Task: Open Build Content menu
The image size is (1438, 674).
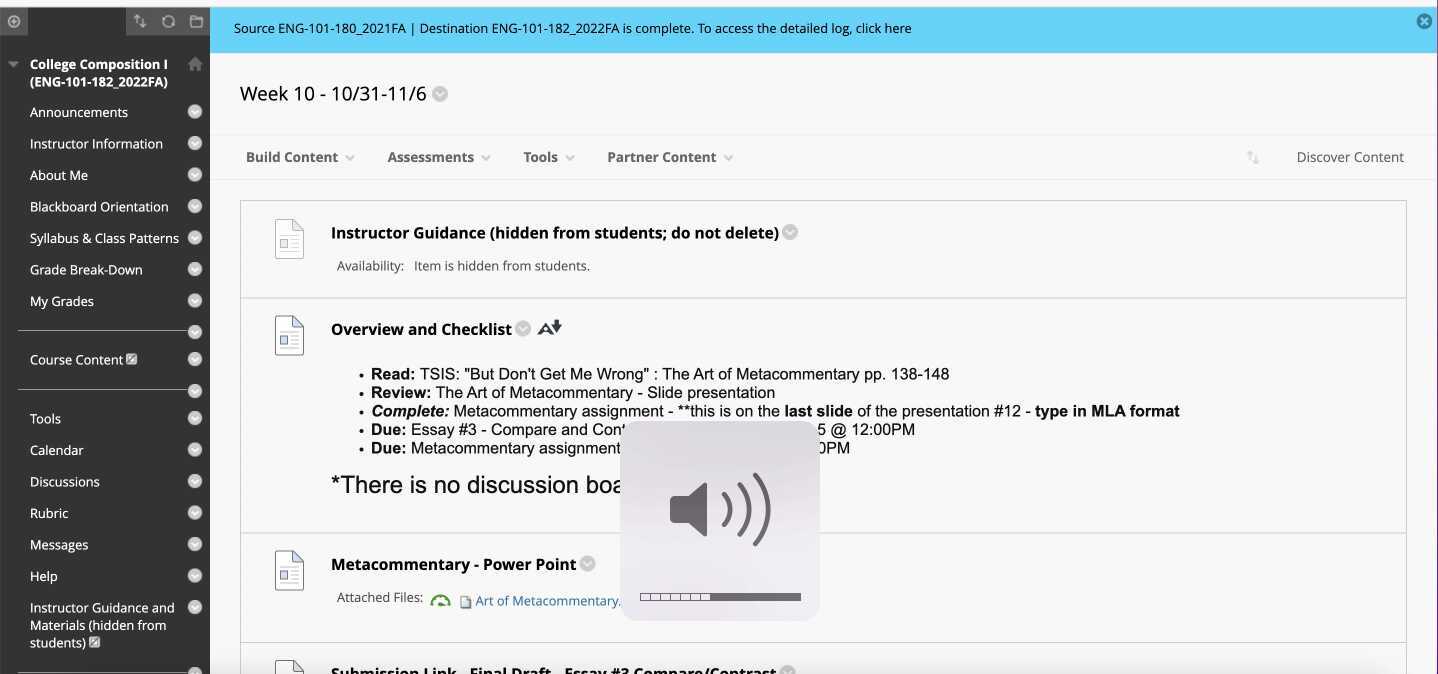Action: (x=300, y=157)
